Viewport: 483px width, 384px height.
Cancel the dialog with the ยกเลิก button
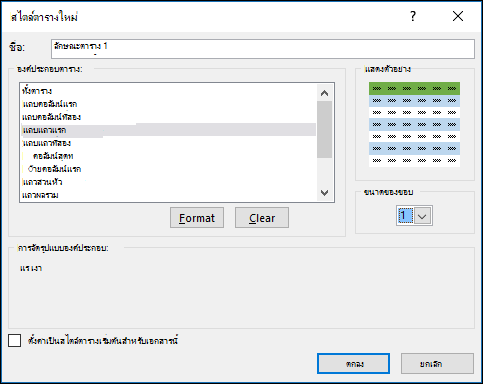[x=437, y=364]
